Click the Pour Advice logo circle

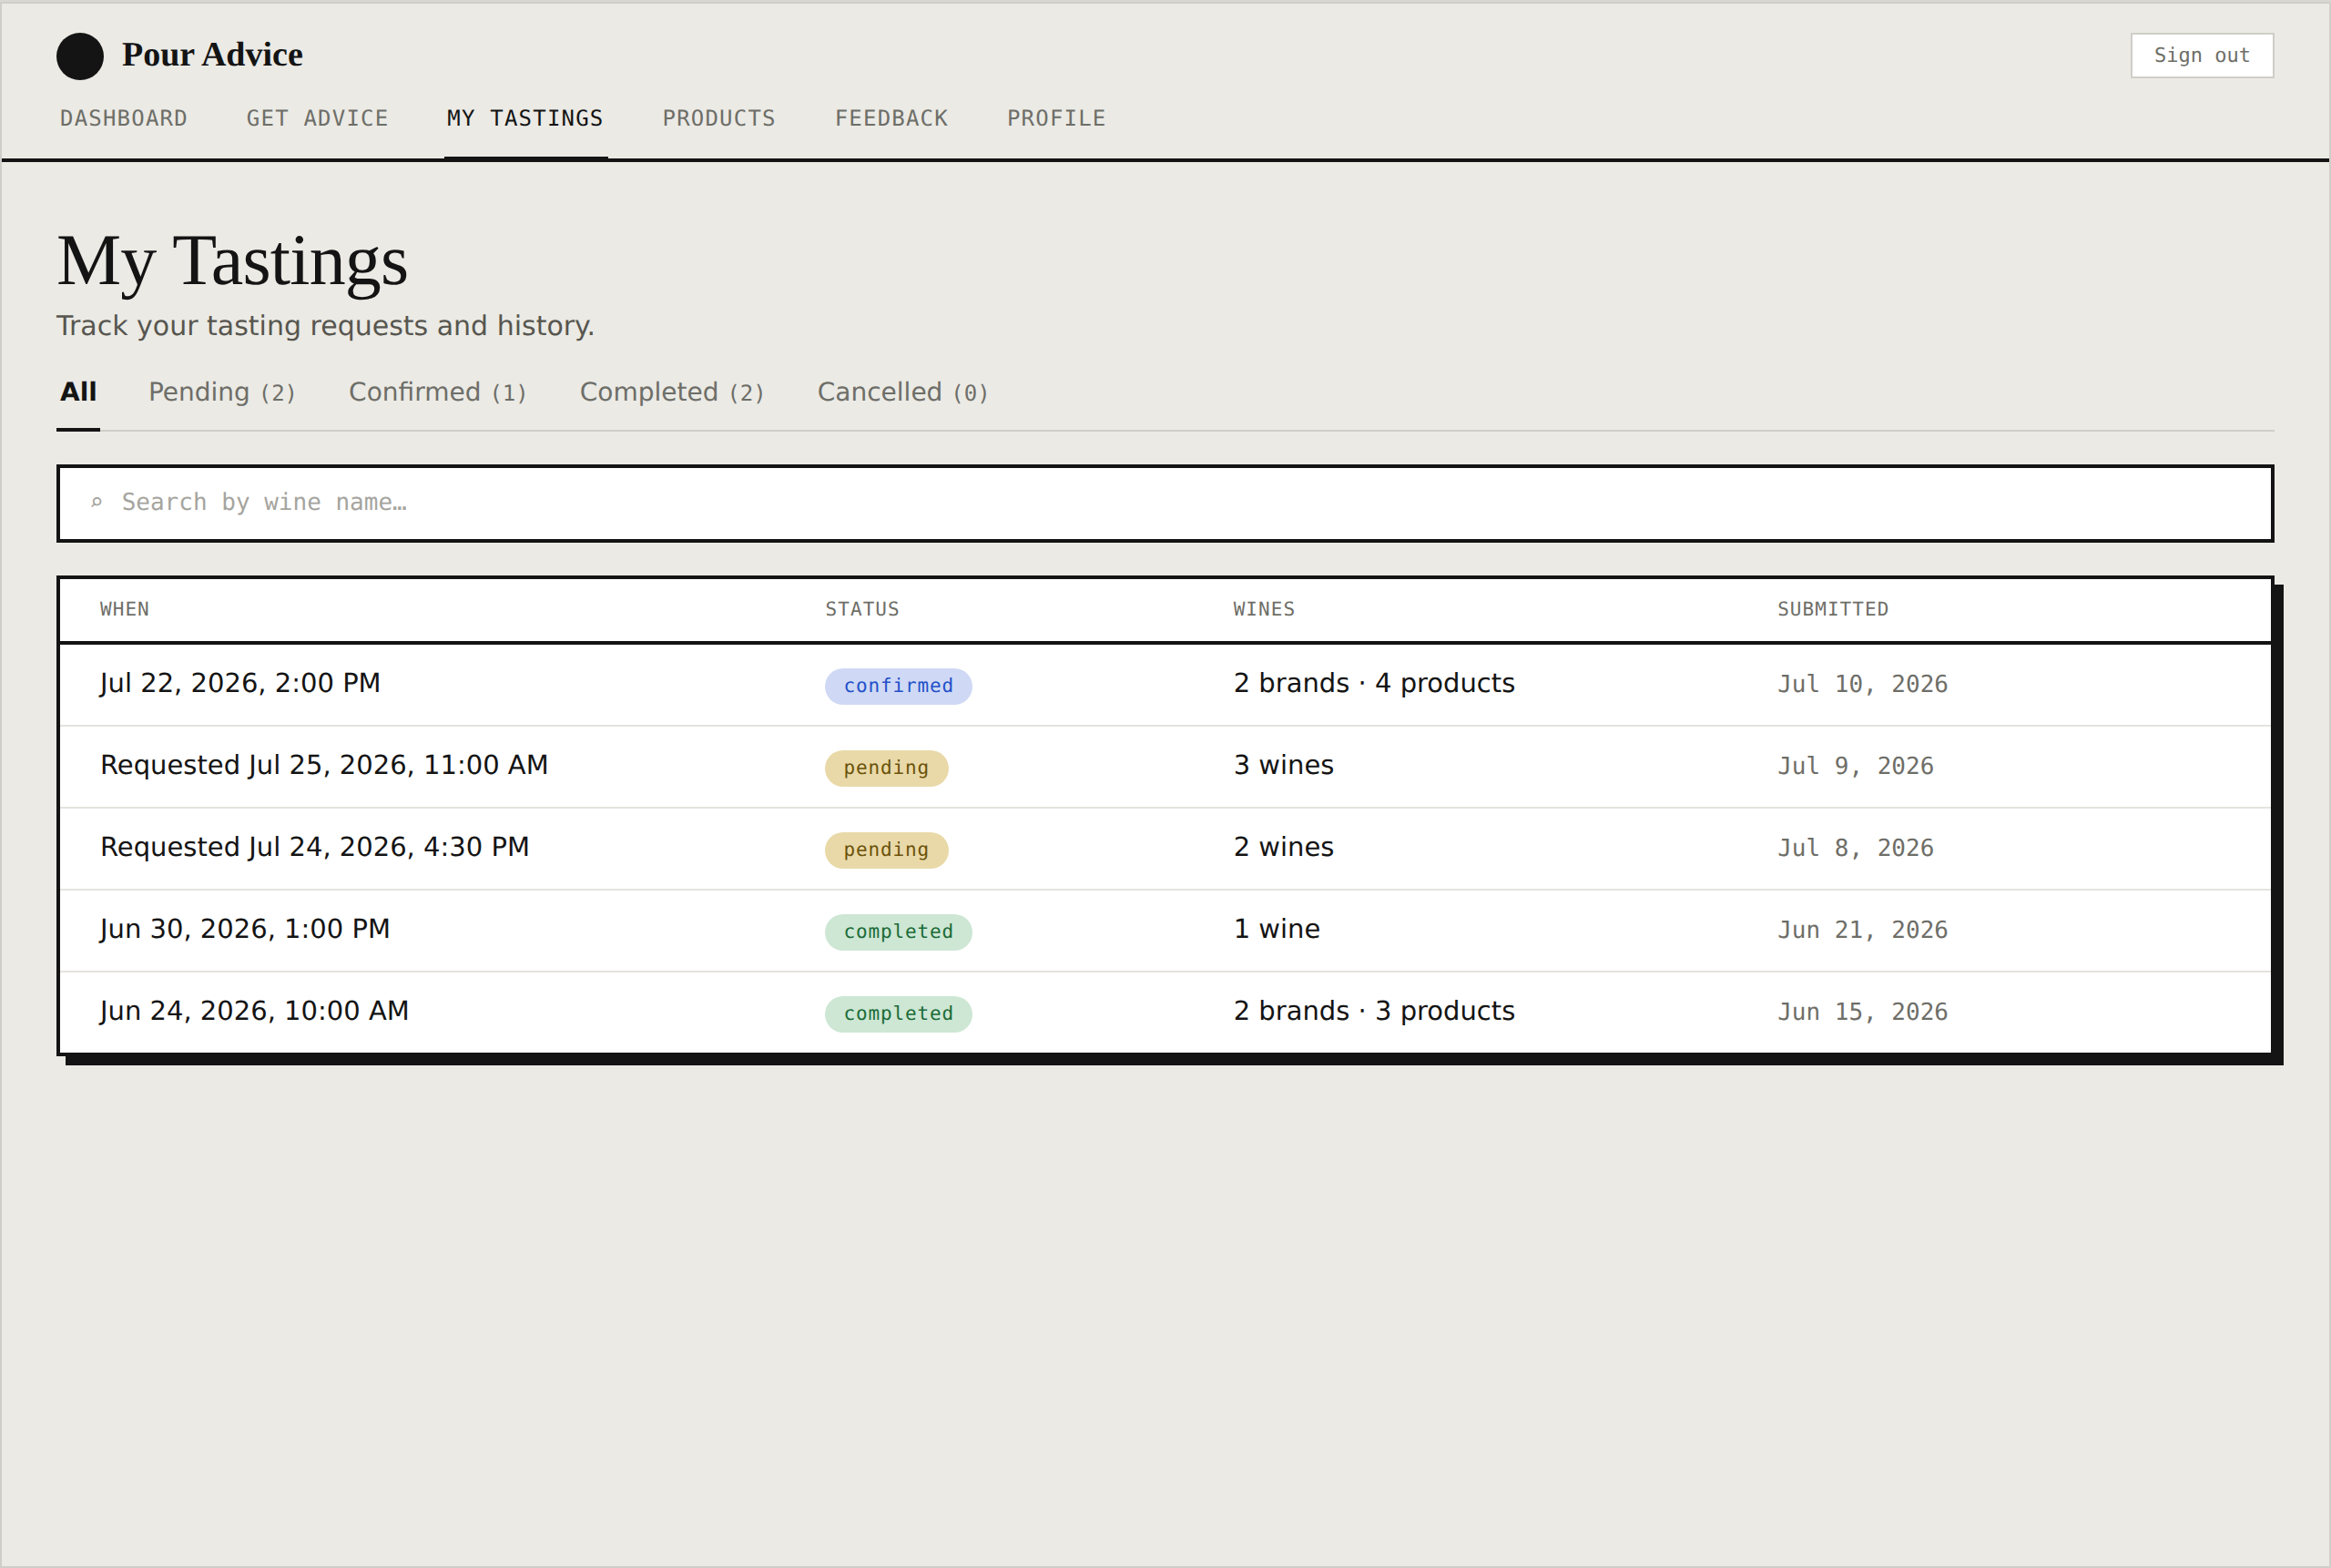80,56
